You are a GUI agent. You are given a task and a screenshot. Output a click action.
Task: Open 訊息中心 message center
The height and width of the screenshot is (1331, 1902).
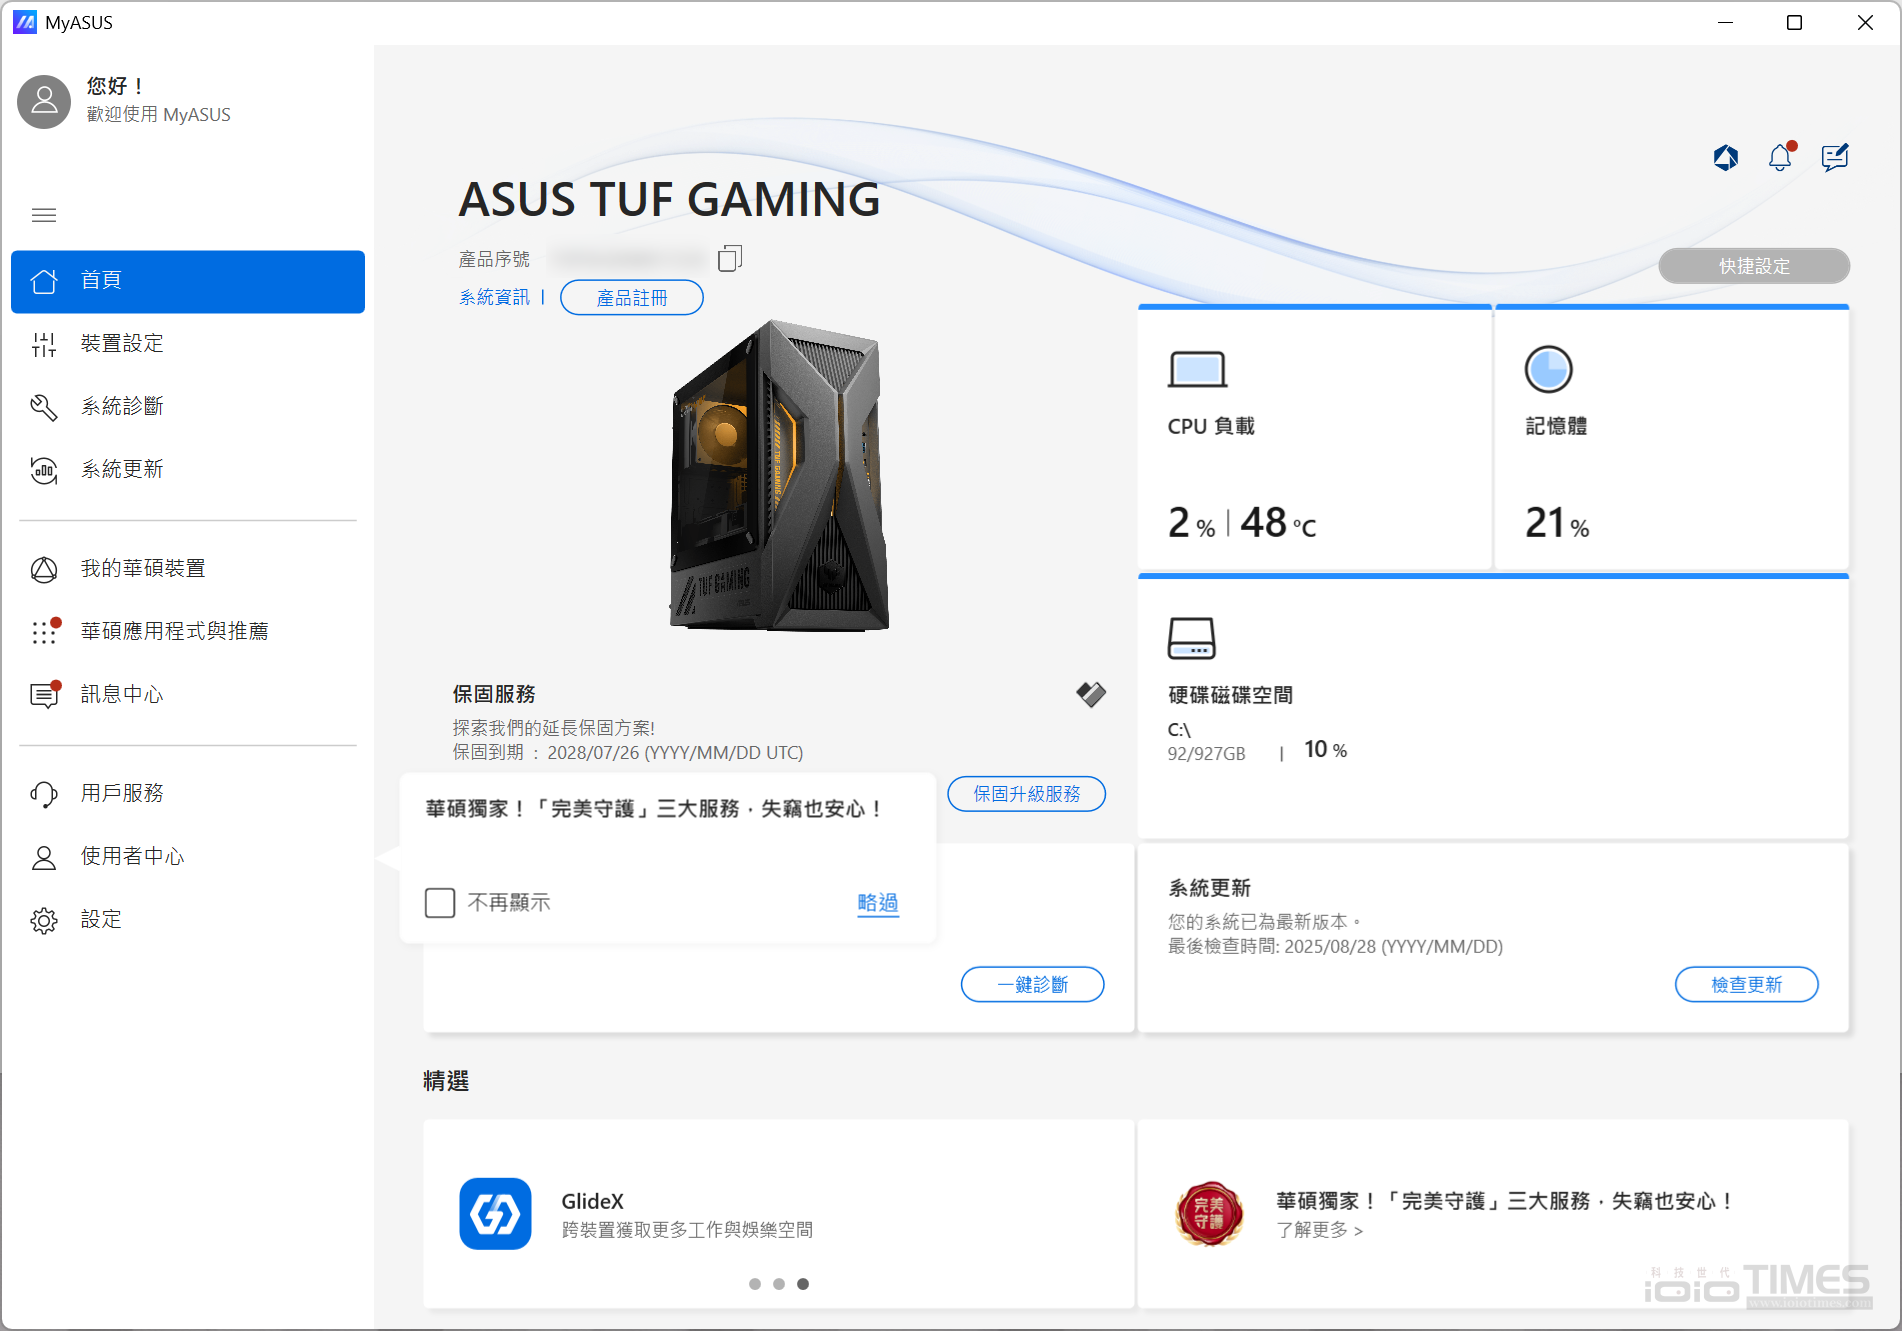point(188,695)
